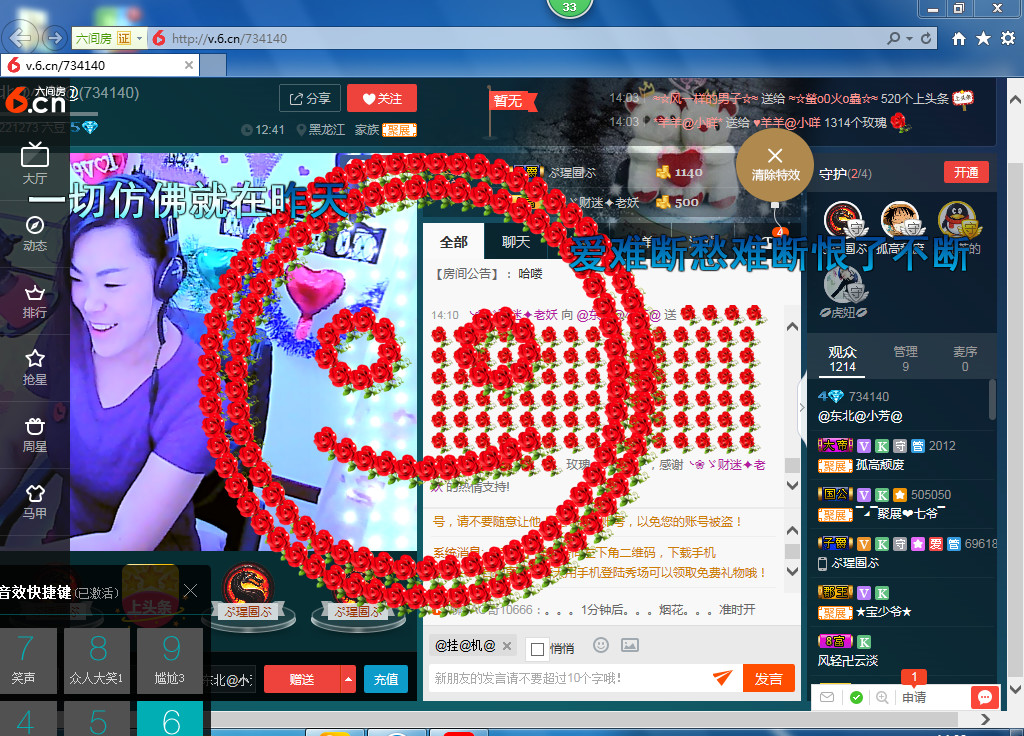Switch to browser tab v.6.cn/734140
This screenshot has height=736, width=1024.
pos(99,65)
